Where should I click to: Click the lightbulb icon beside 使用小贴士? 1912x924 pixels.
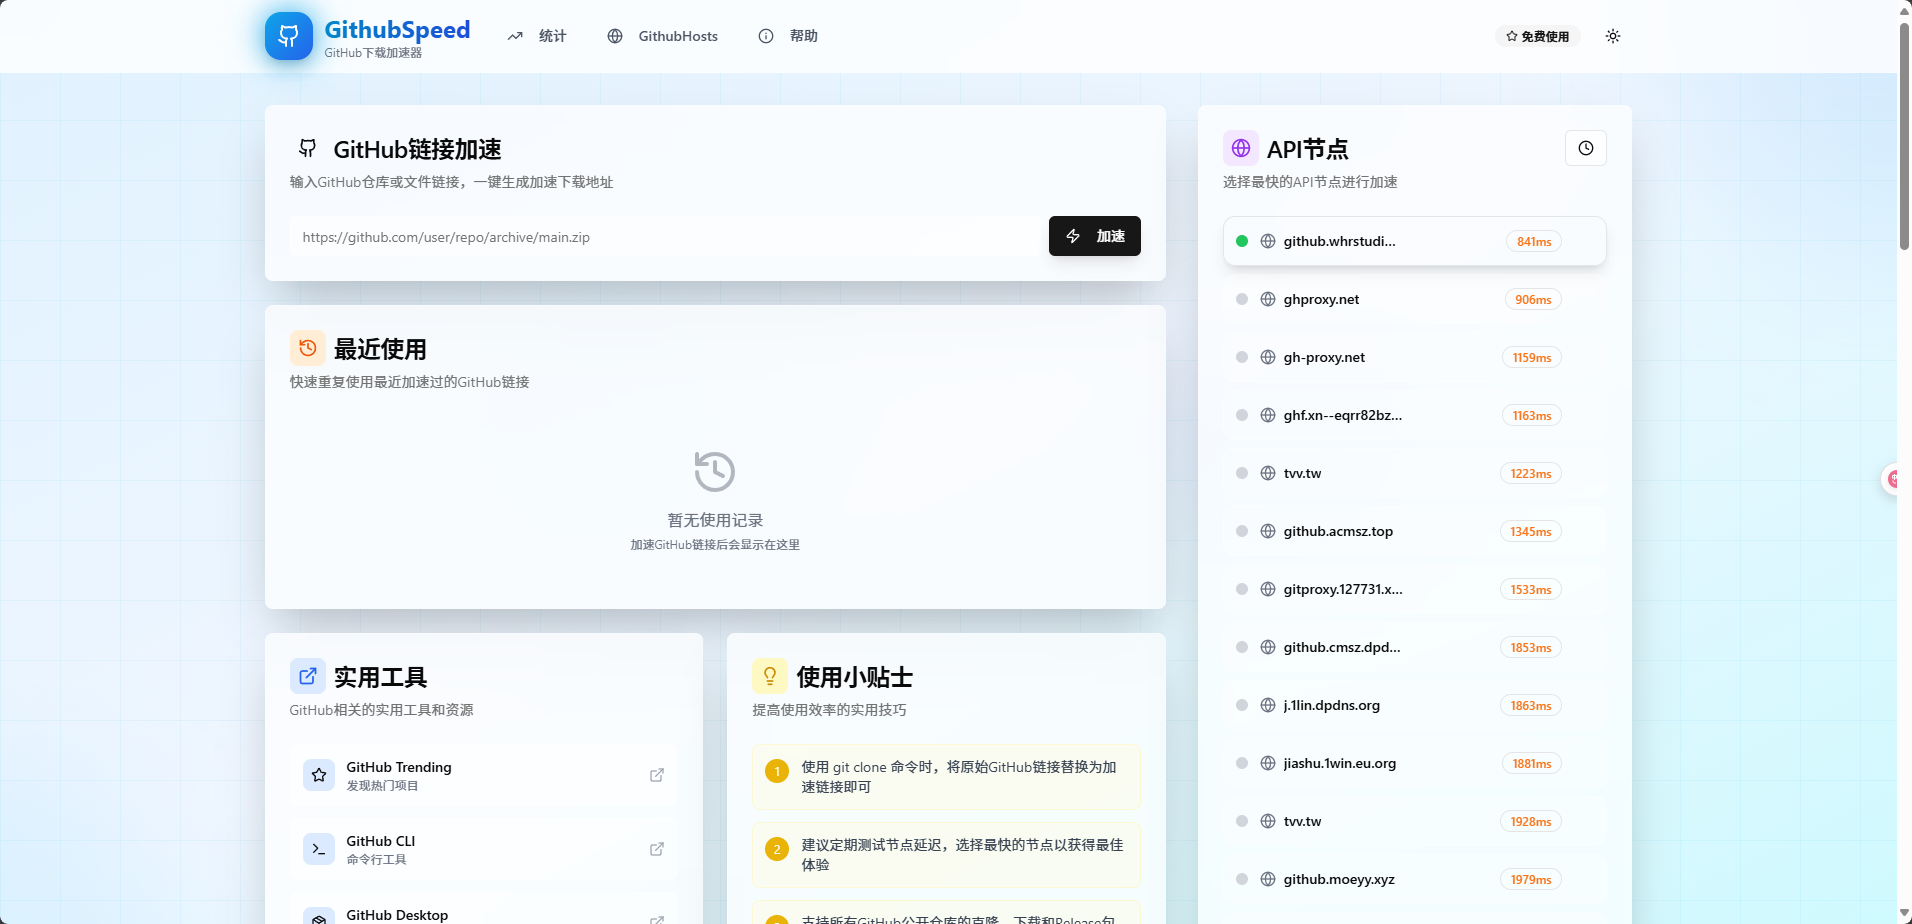pyautogui.click(x=769, y=676)
